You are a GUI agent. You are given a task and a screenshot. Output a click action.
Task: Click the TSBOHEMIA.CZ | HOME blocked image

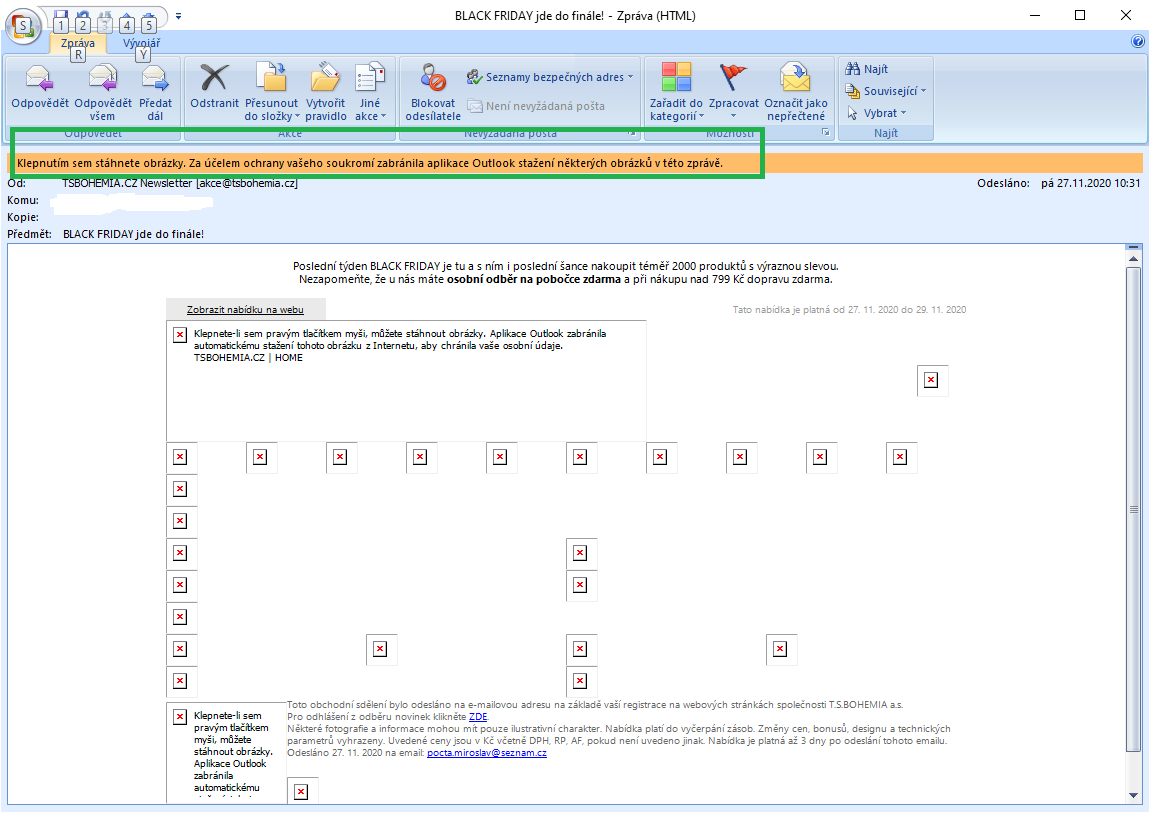point(406,380)
